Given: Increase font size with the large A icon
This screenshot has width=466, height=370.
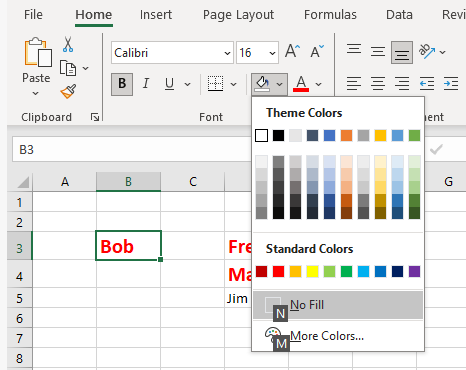Looking at the screenshot, I should 292,52.
